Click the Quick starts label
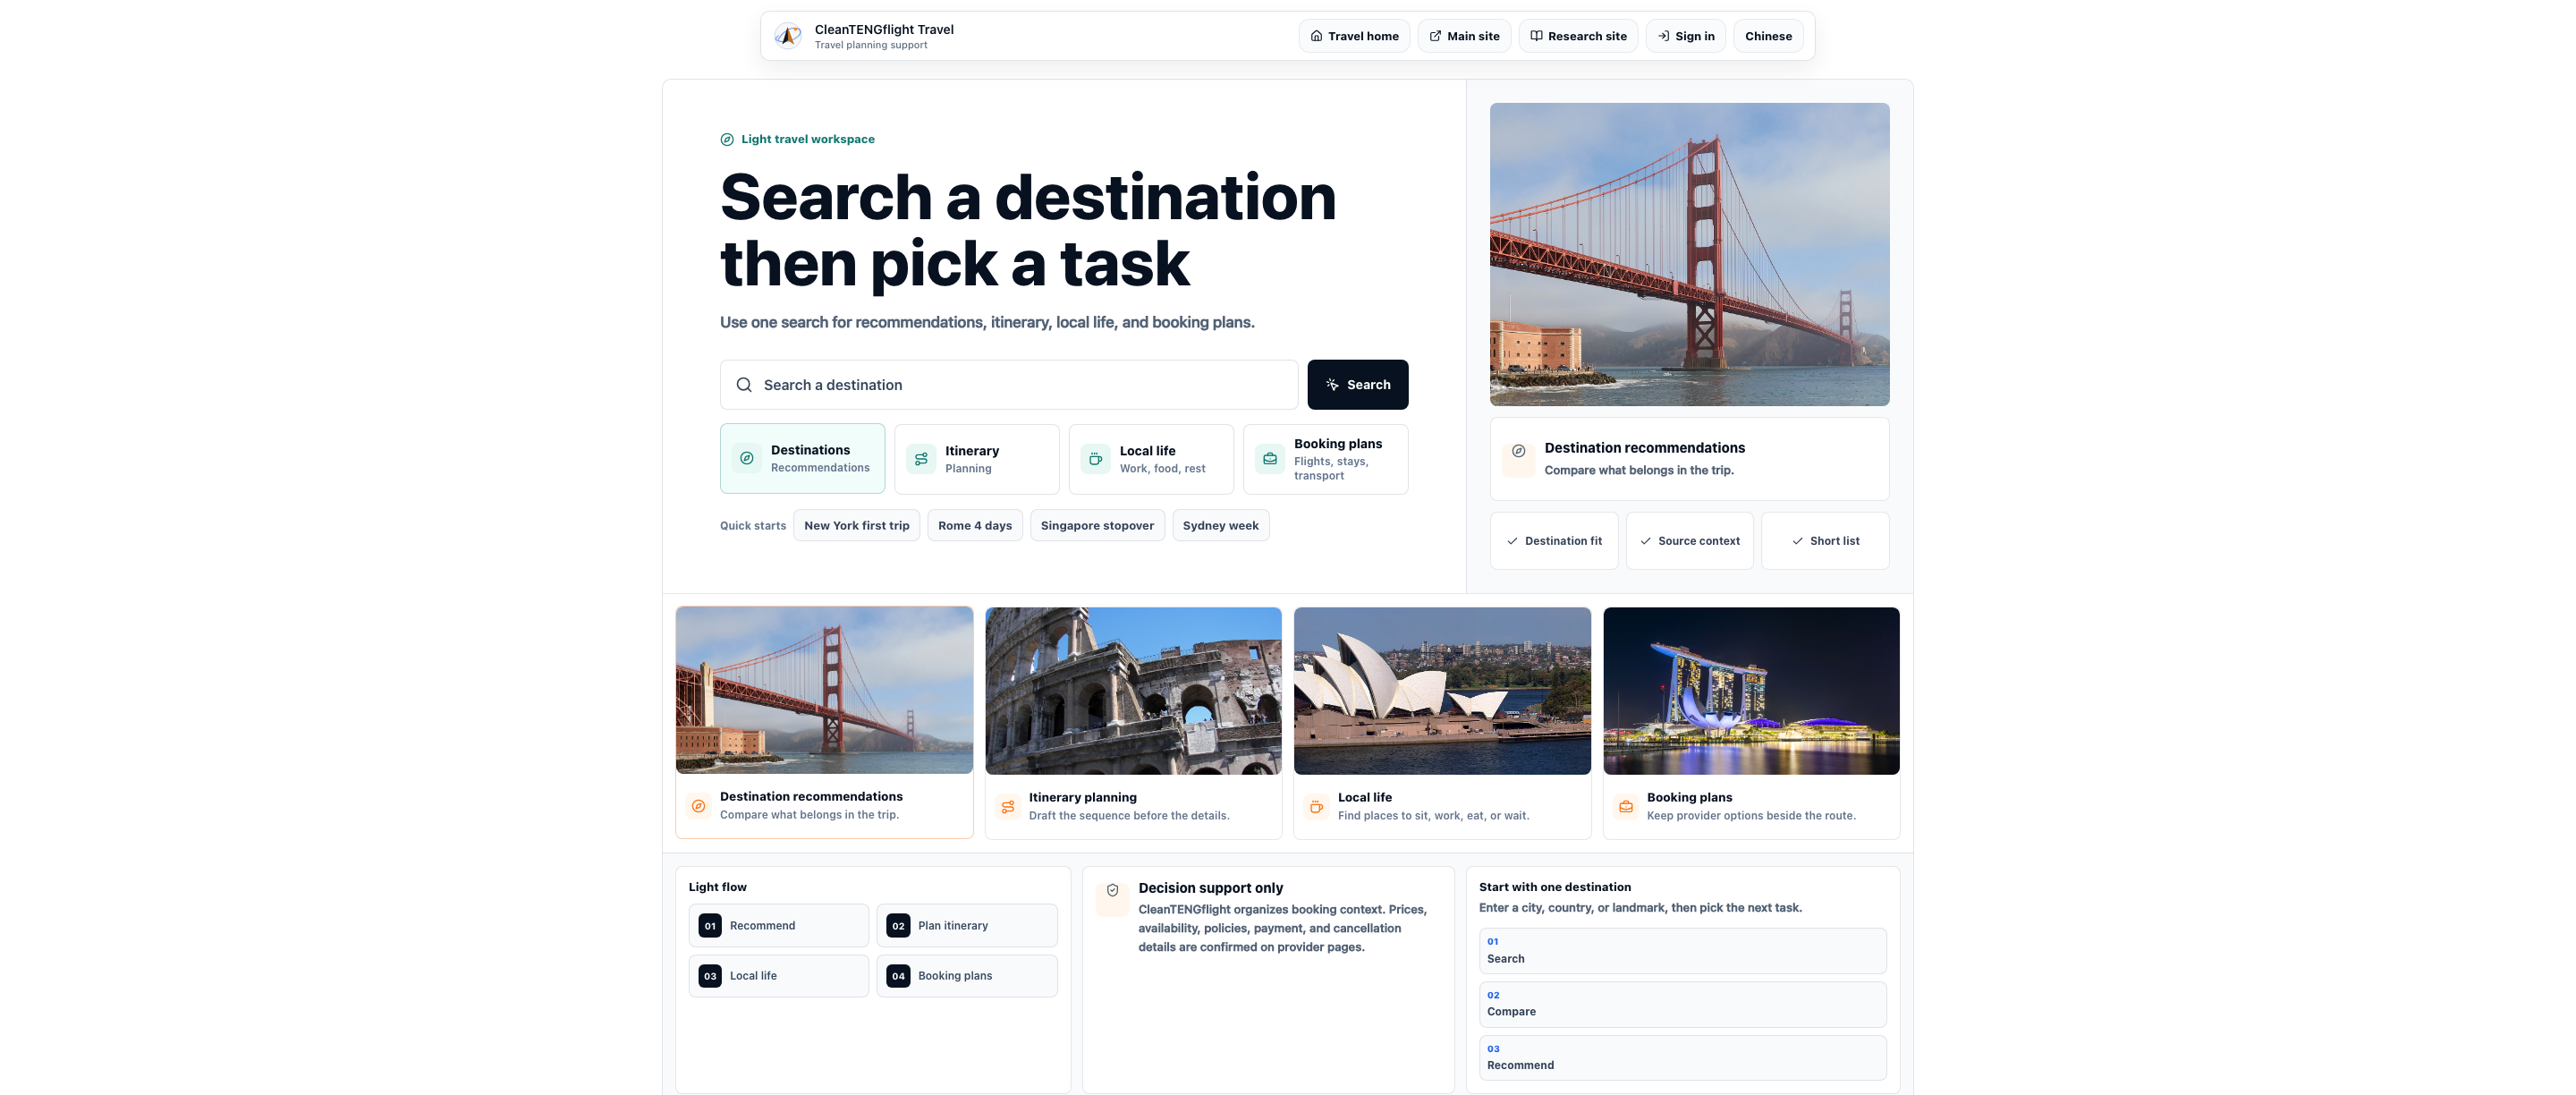Viewport: 2576px width, 1095px height. 752,526
